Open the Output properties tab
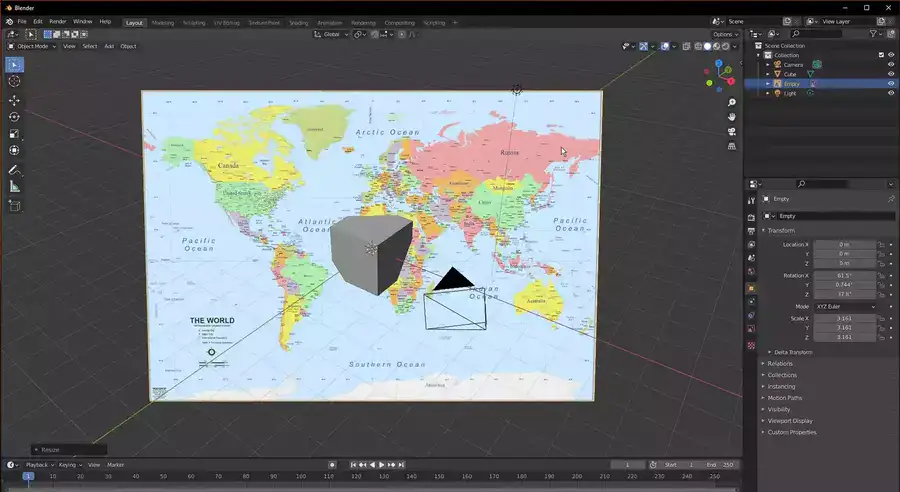 pyautogui.click(x=751, y=231)
